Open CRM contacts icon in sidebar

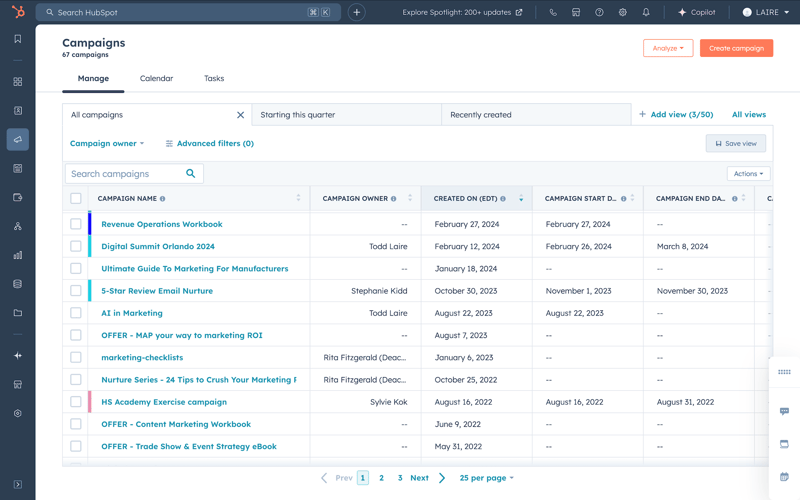[18, 111]
